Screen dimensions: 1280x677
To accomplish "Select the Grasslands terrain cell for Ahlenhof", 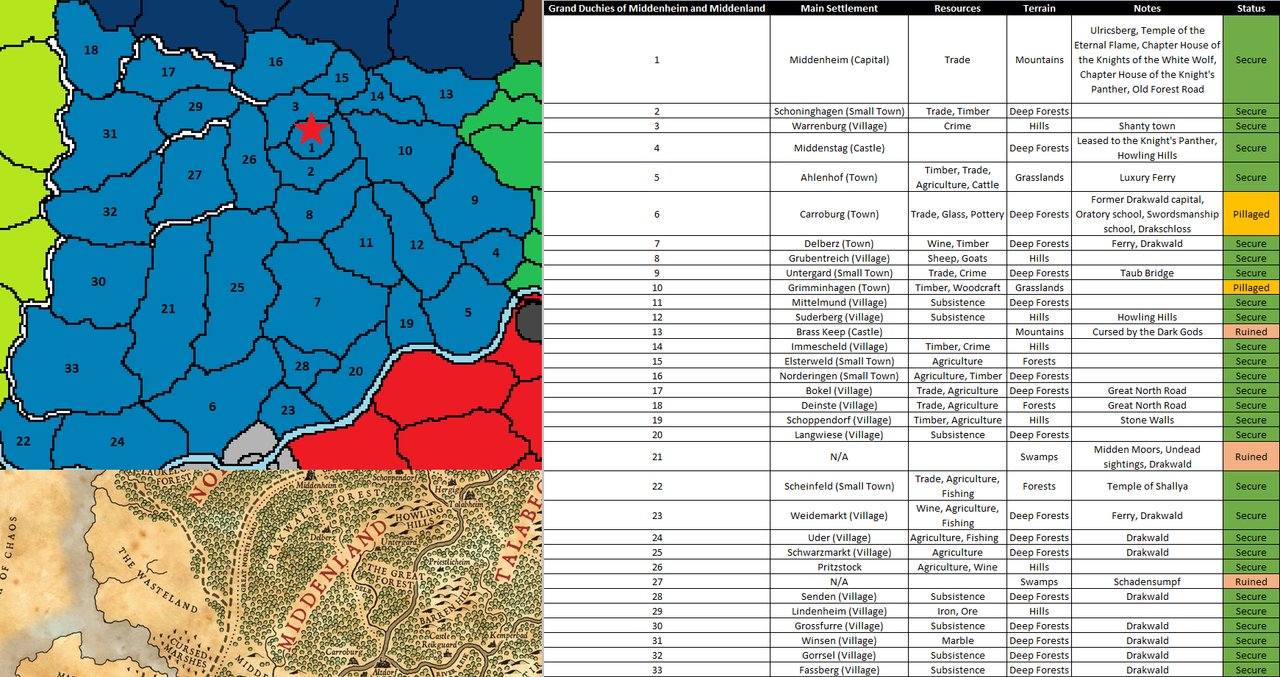I will 1039,177.
